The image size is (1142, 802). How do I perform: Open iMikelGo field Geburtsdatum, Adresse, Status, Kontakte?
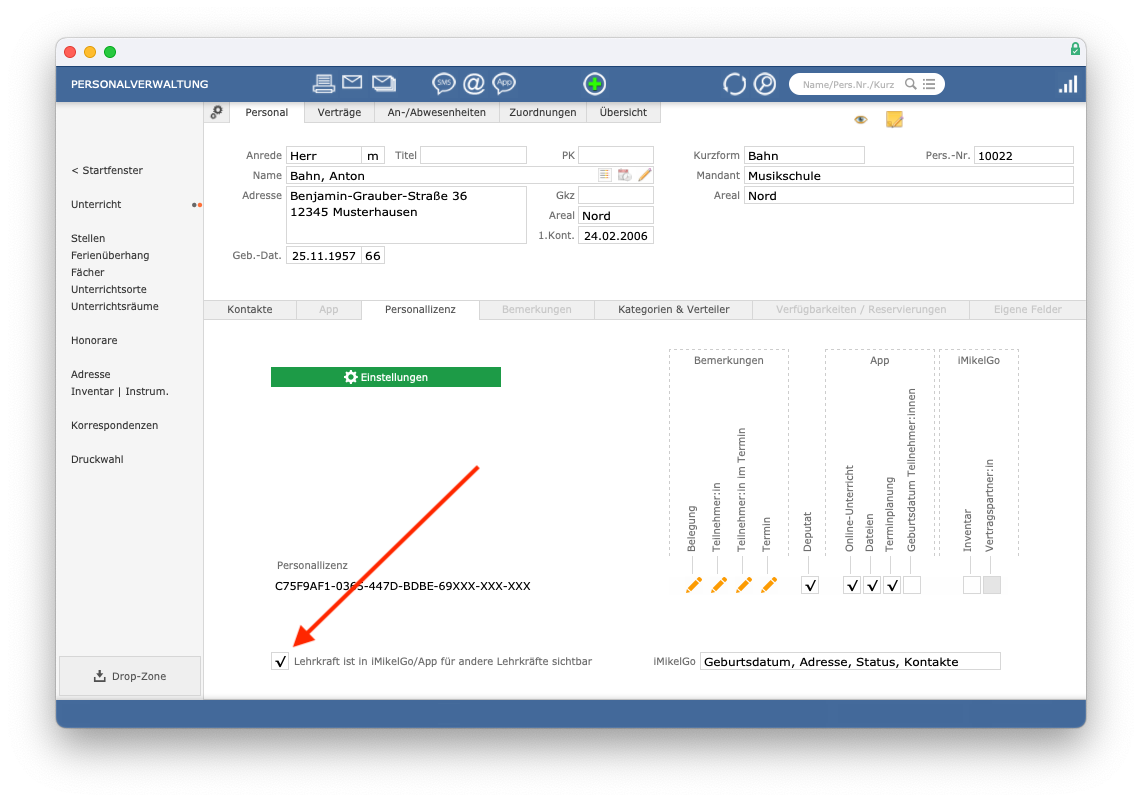coord(850,661)
